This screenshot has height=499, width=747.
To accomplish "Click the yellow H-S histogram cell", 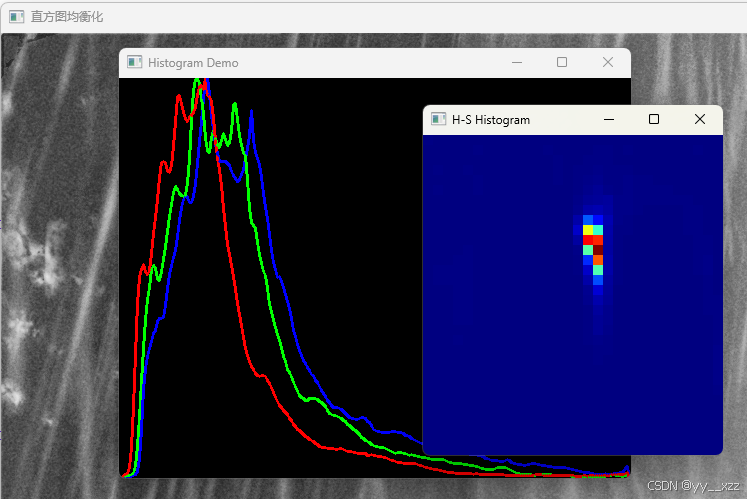I will pos(588,230).
